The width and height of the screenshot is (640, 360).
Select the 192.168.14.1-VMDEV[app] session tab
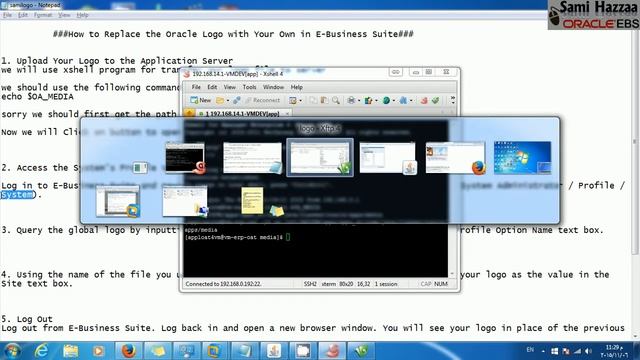point(242,113)
